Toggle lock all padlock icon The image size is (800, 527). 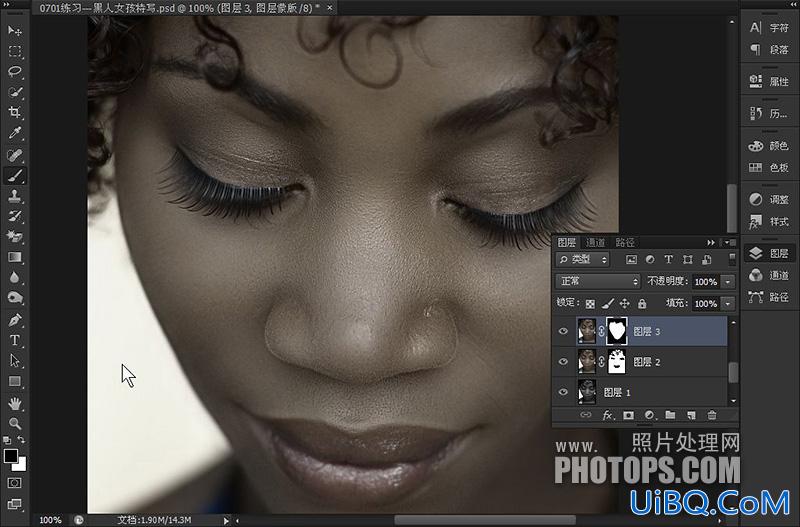coord(642,304)
